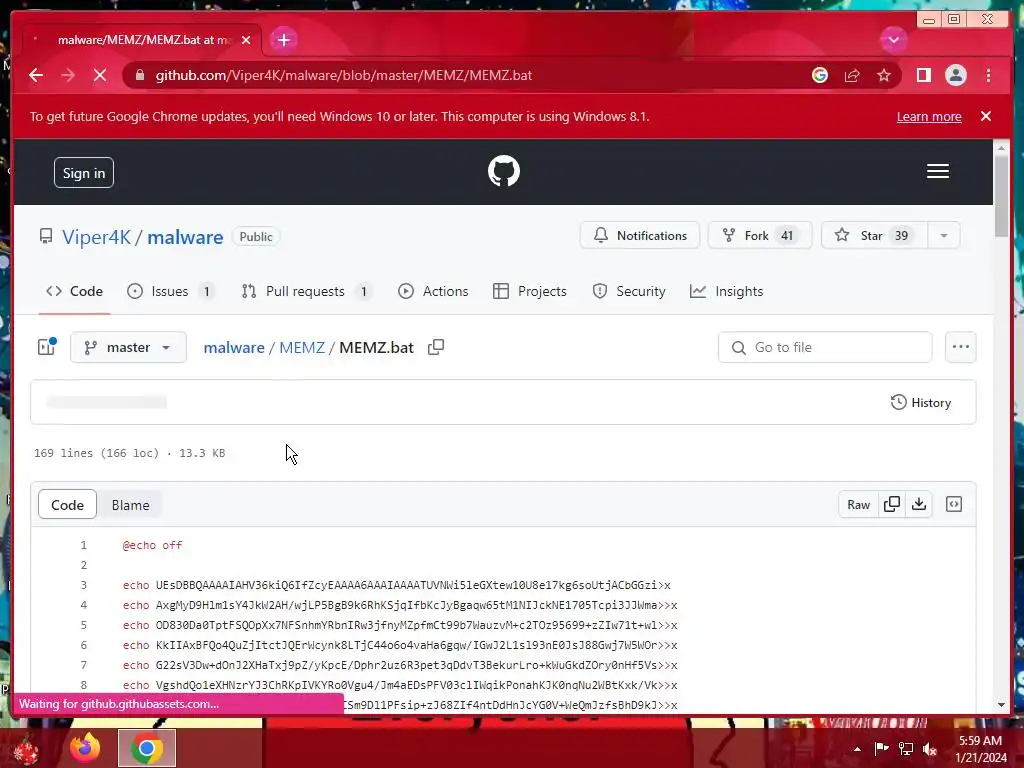
Task: Fork the repository
Action: (x=760, y=235)
